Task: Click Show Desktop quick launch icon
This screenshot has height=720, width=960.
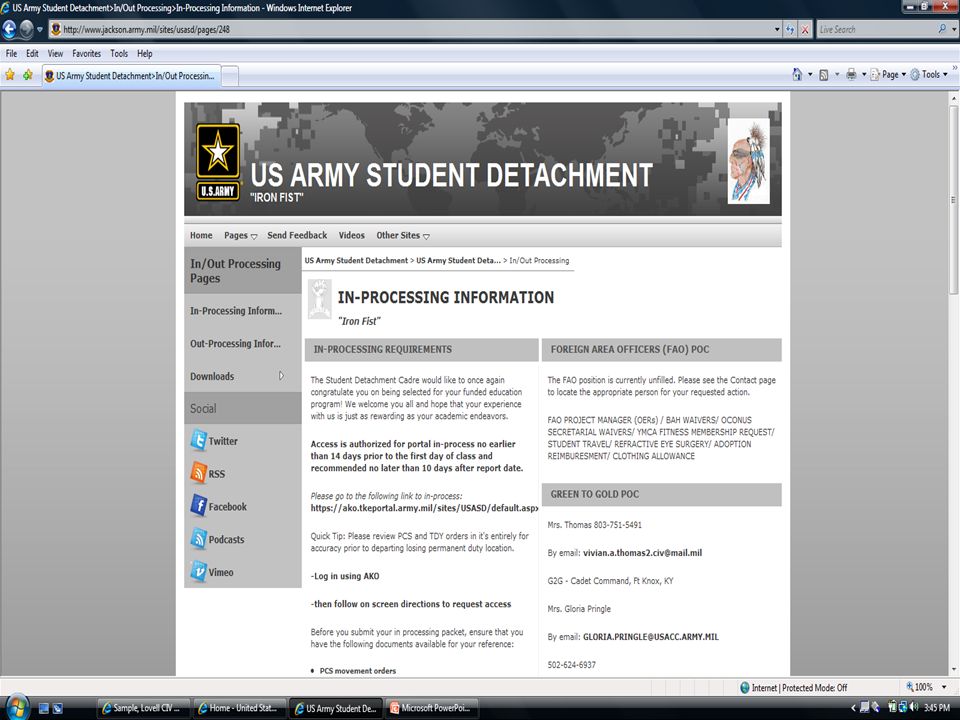Action: pyautogui.click(x=43, y=708)
